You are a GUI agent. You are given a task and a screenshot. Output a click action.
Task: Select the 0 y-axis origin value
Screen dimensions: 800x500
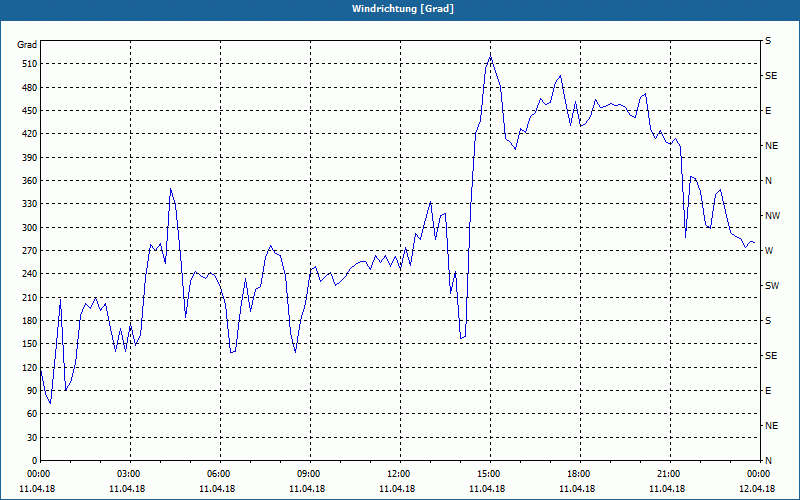pyautogui.click(x=35, y=461)
